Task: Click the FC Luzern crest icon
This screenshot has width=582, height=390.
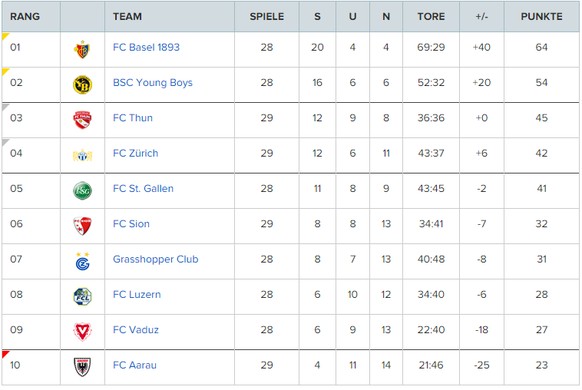Action: click(82, 296)
